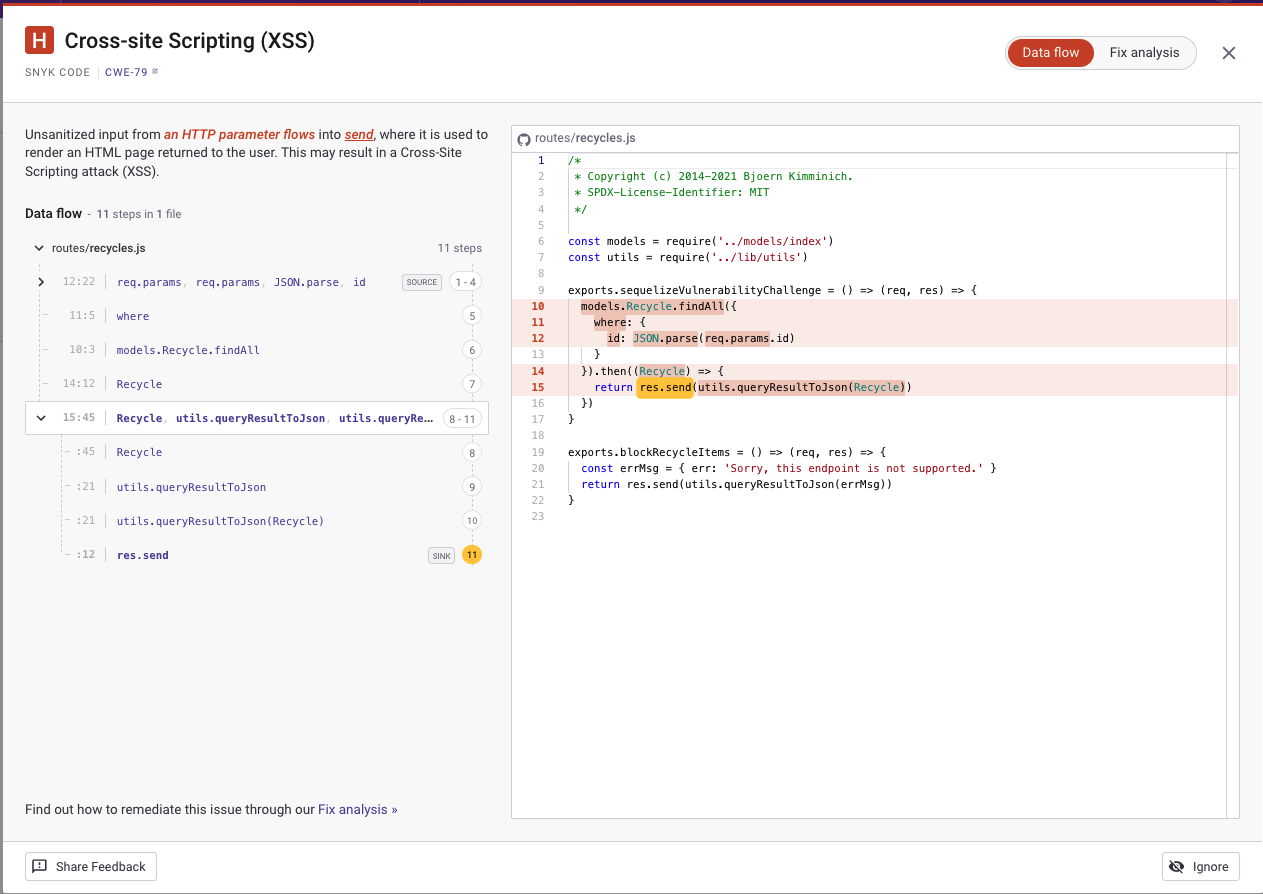The width and height of the screenshot is (1263, 894).
Task: Click the 'Data flow' section heading
Action: [53, 213]
